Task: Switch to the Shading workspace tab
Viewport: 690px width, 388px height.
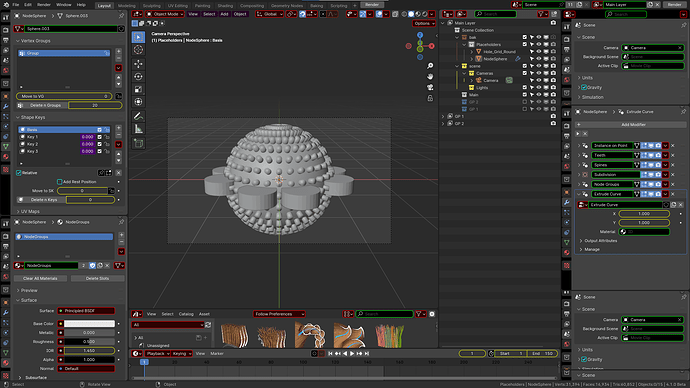Action: coord(225,6)
